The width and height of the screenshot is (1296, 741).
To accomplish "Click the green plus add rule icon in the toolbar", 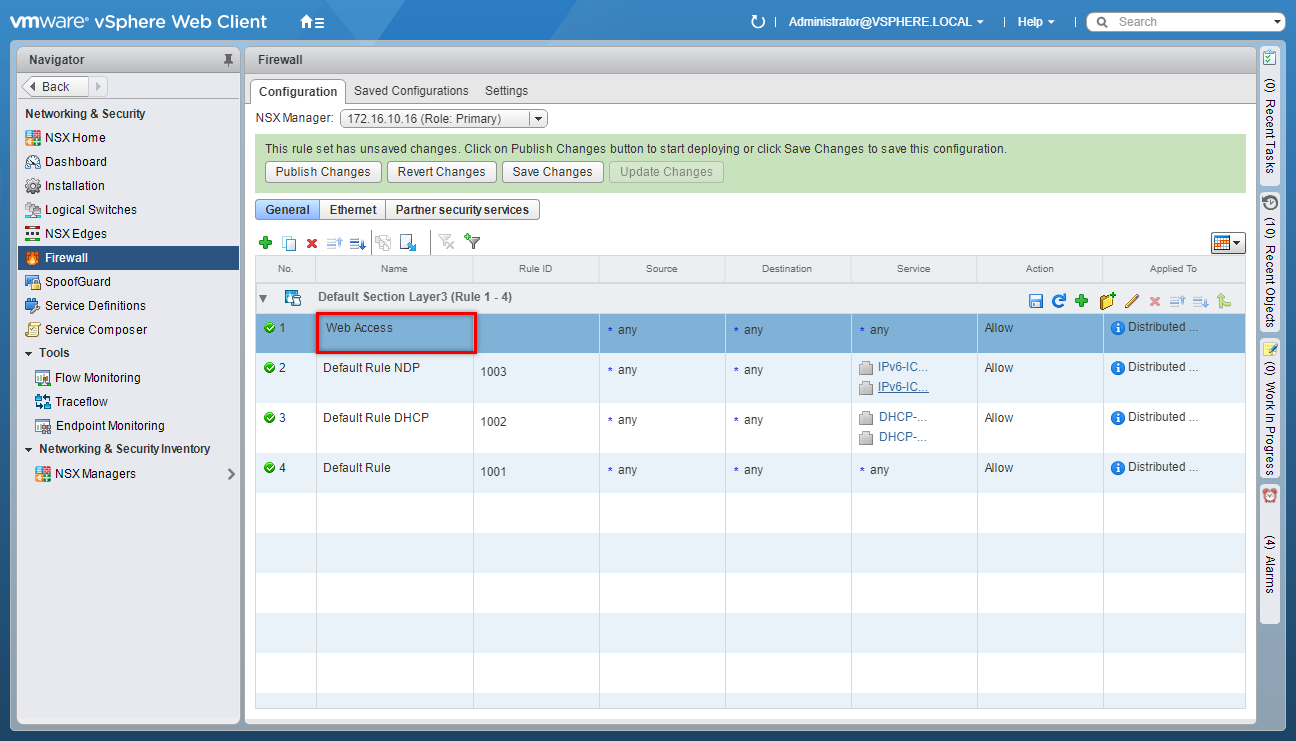I will (265, 243).
